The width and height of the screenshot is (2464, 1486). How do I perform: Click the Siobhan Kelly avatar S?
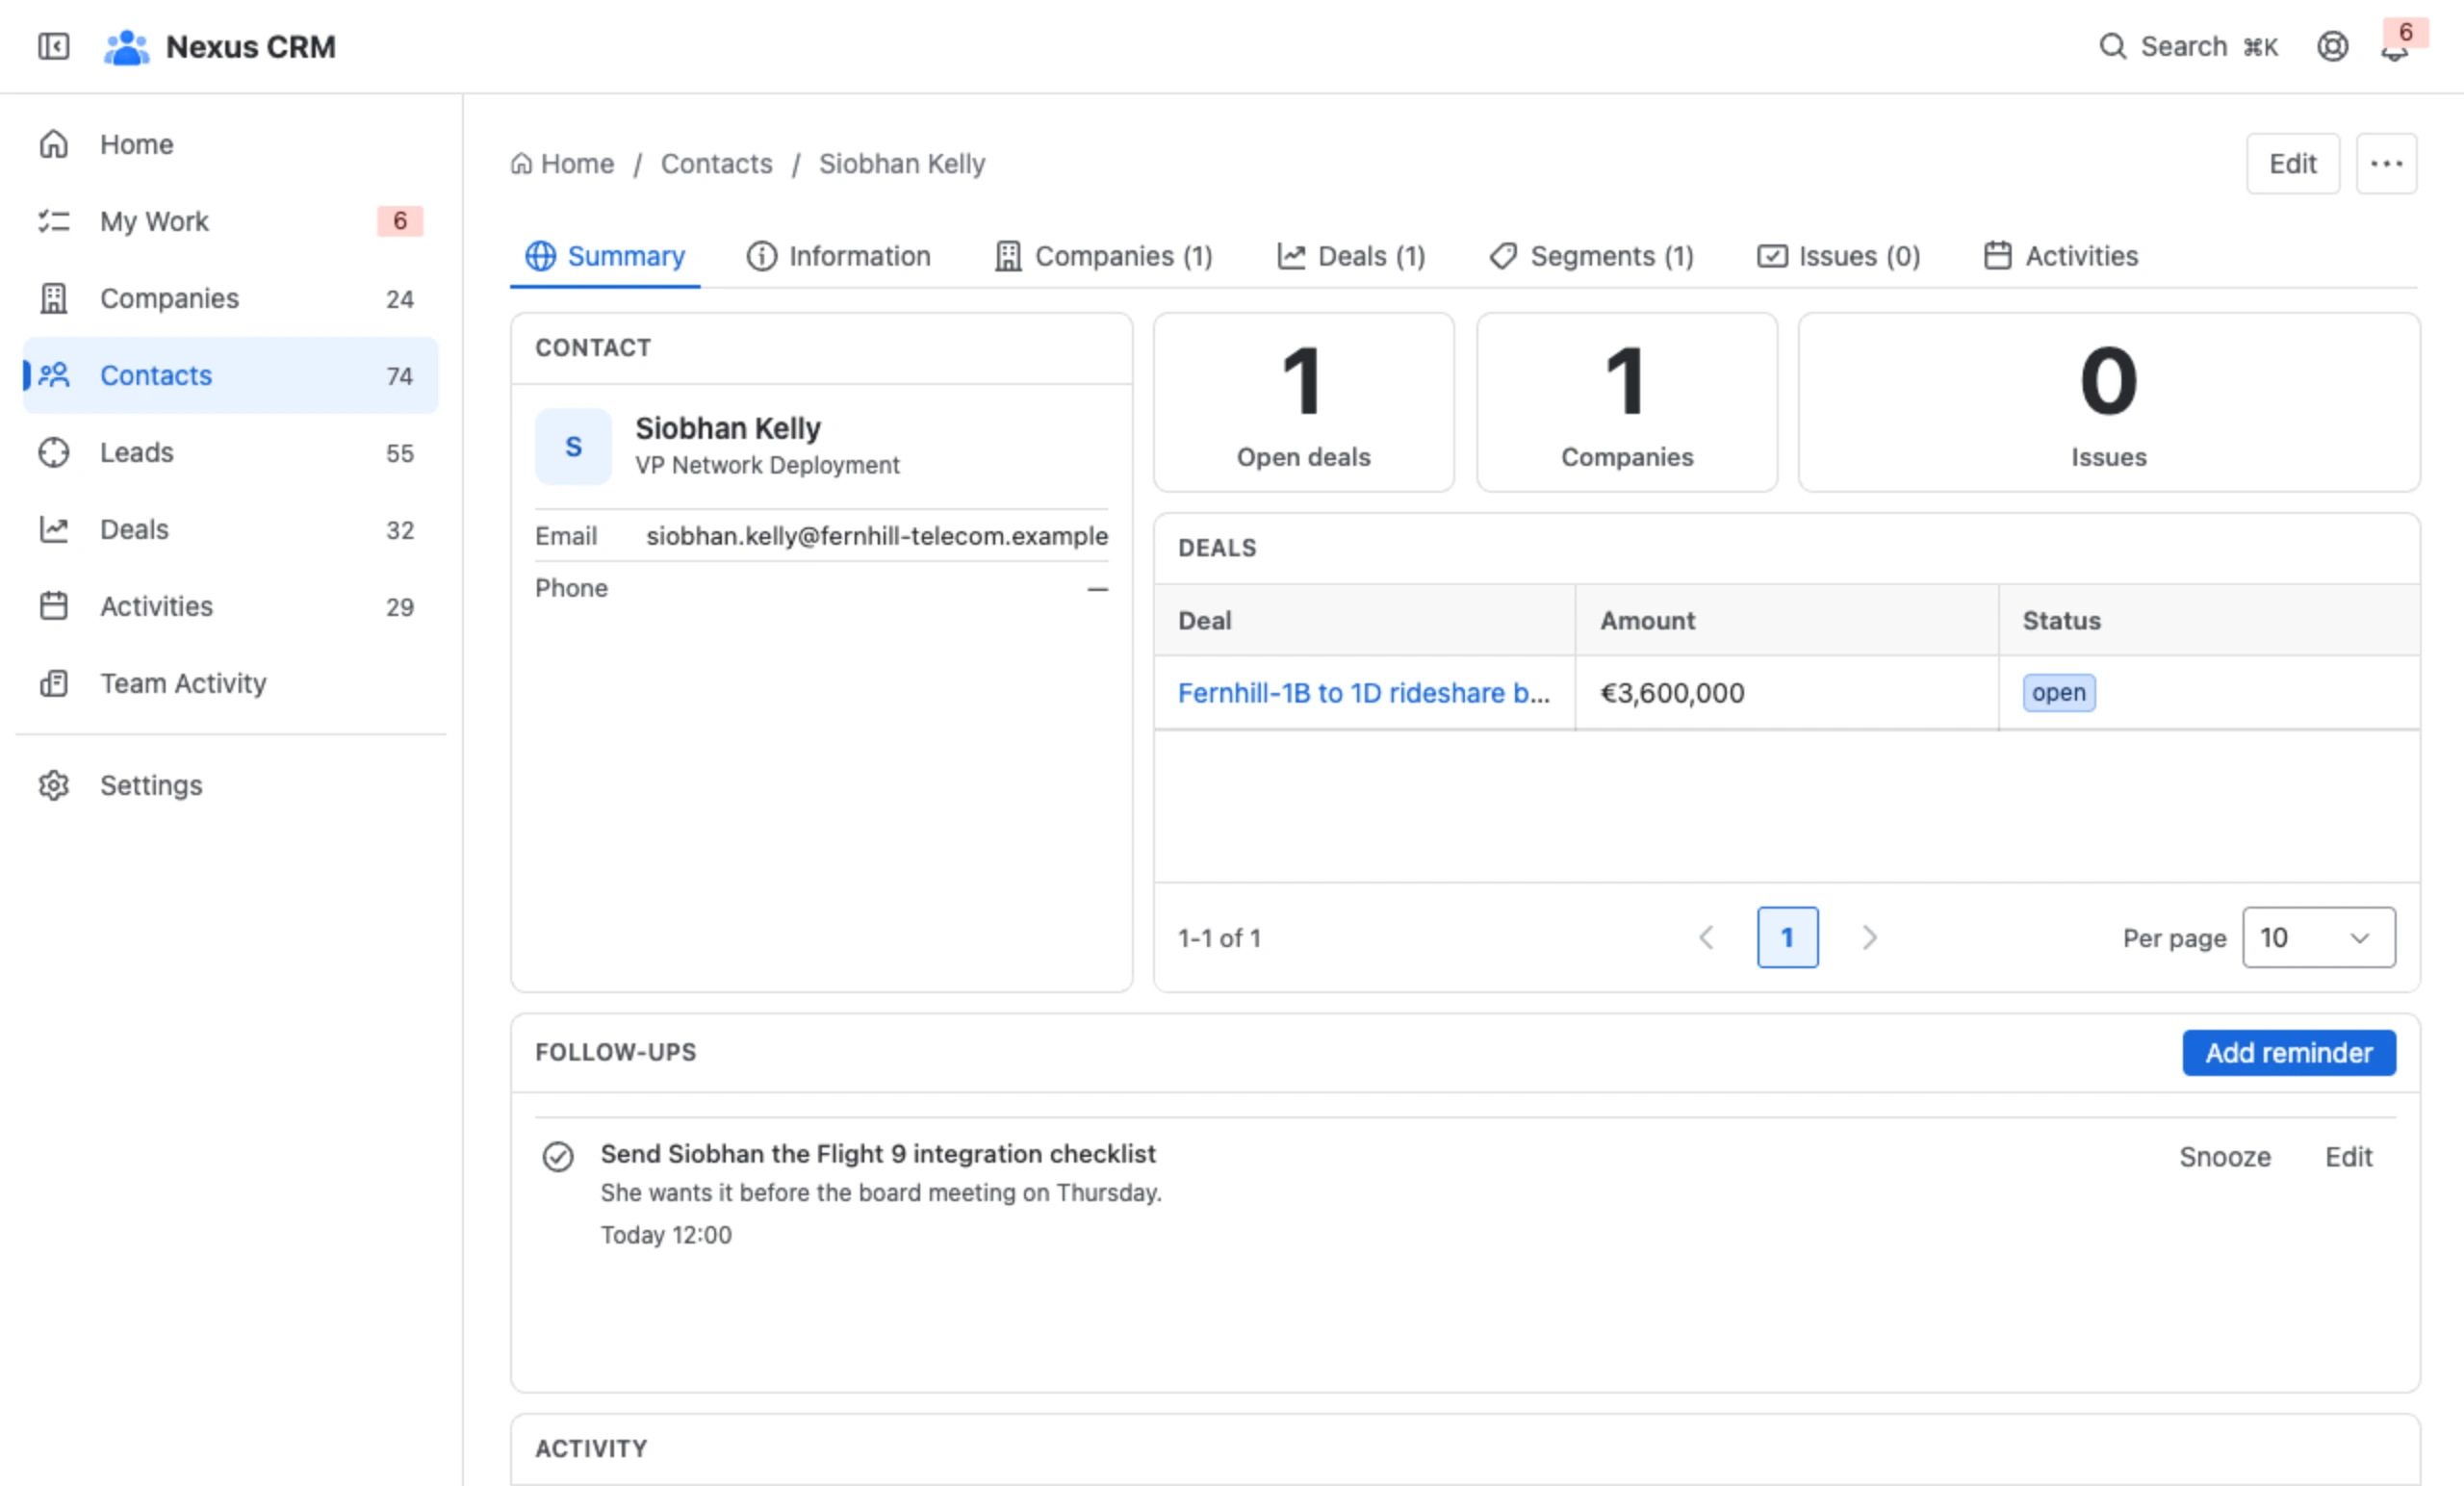(573, 446)
